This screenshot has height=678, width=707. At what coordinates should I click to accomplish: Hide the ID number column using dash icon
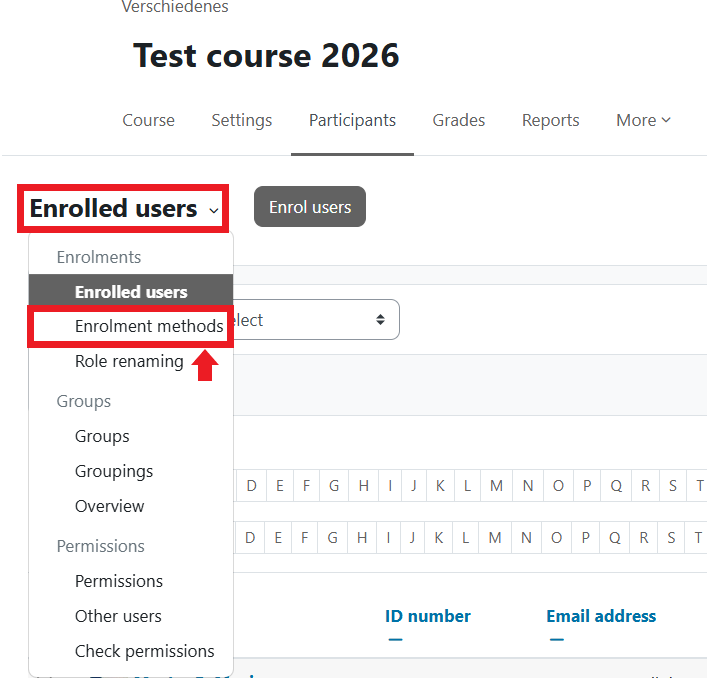click(395, 640)
